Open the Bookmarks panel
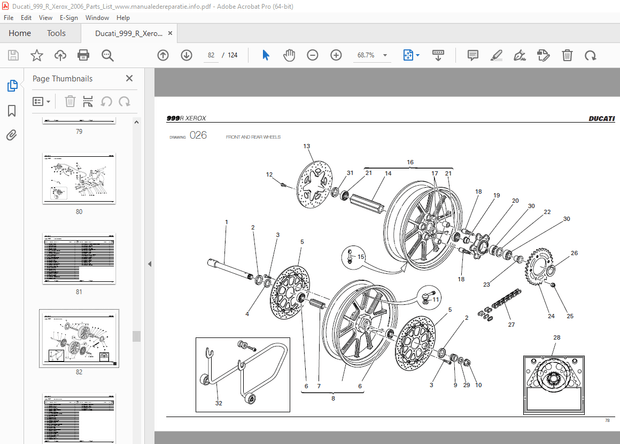The height and width of the screenshot is (444, 620). click(12, 111)
